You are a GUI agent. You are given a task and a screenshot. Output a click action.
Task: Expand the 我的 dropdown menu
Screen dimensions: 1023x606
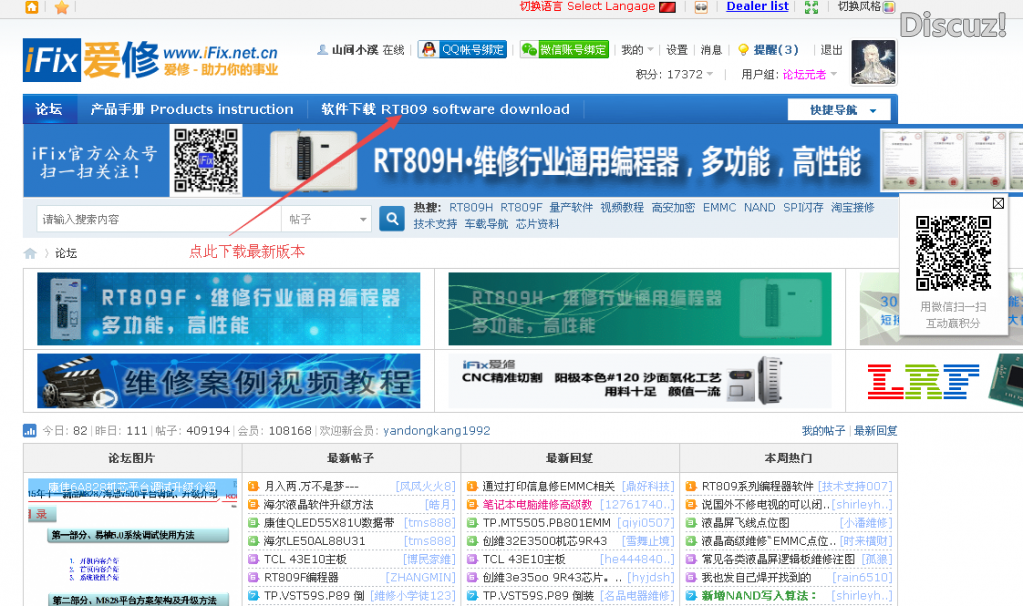(x=637, y=50)
